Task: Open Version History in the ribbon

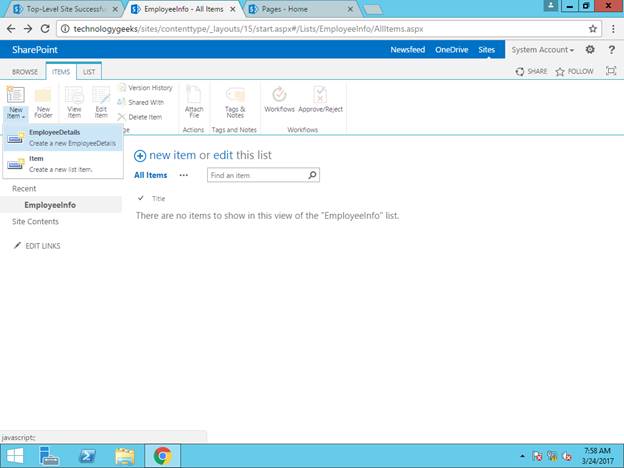Action: pos(146,88)
